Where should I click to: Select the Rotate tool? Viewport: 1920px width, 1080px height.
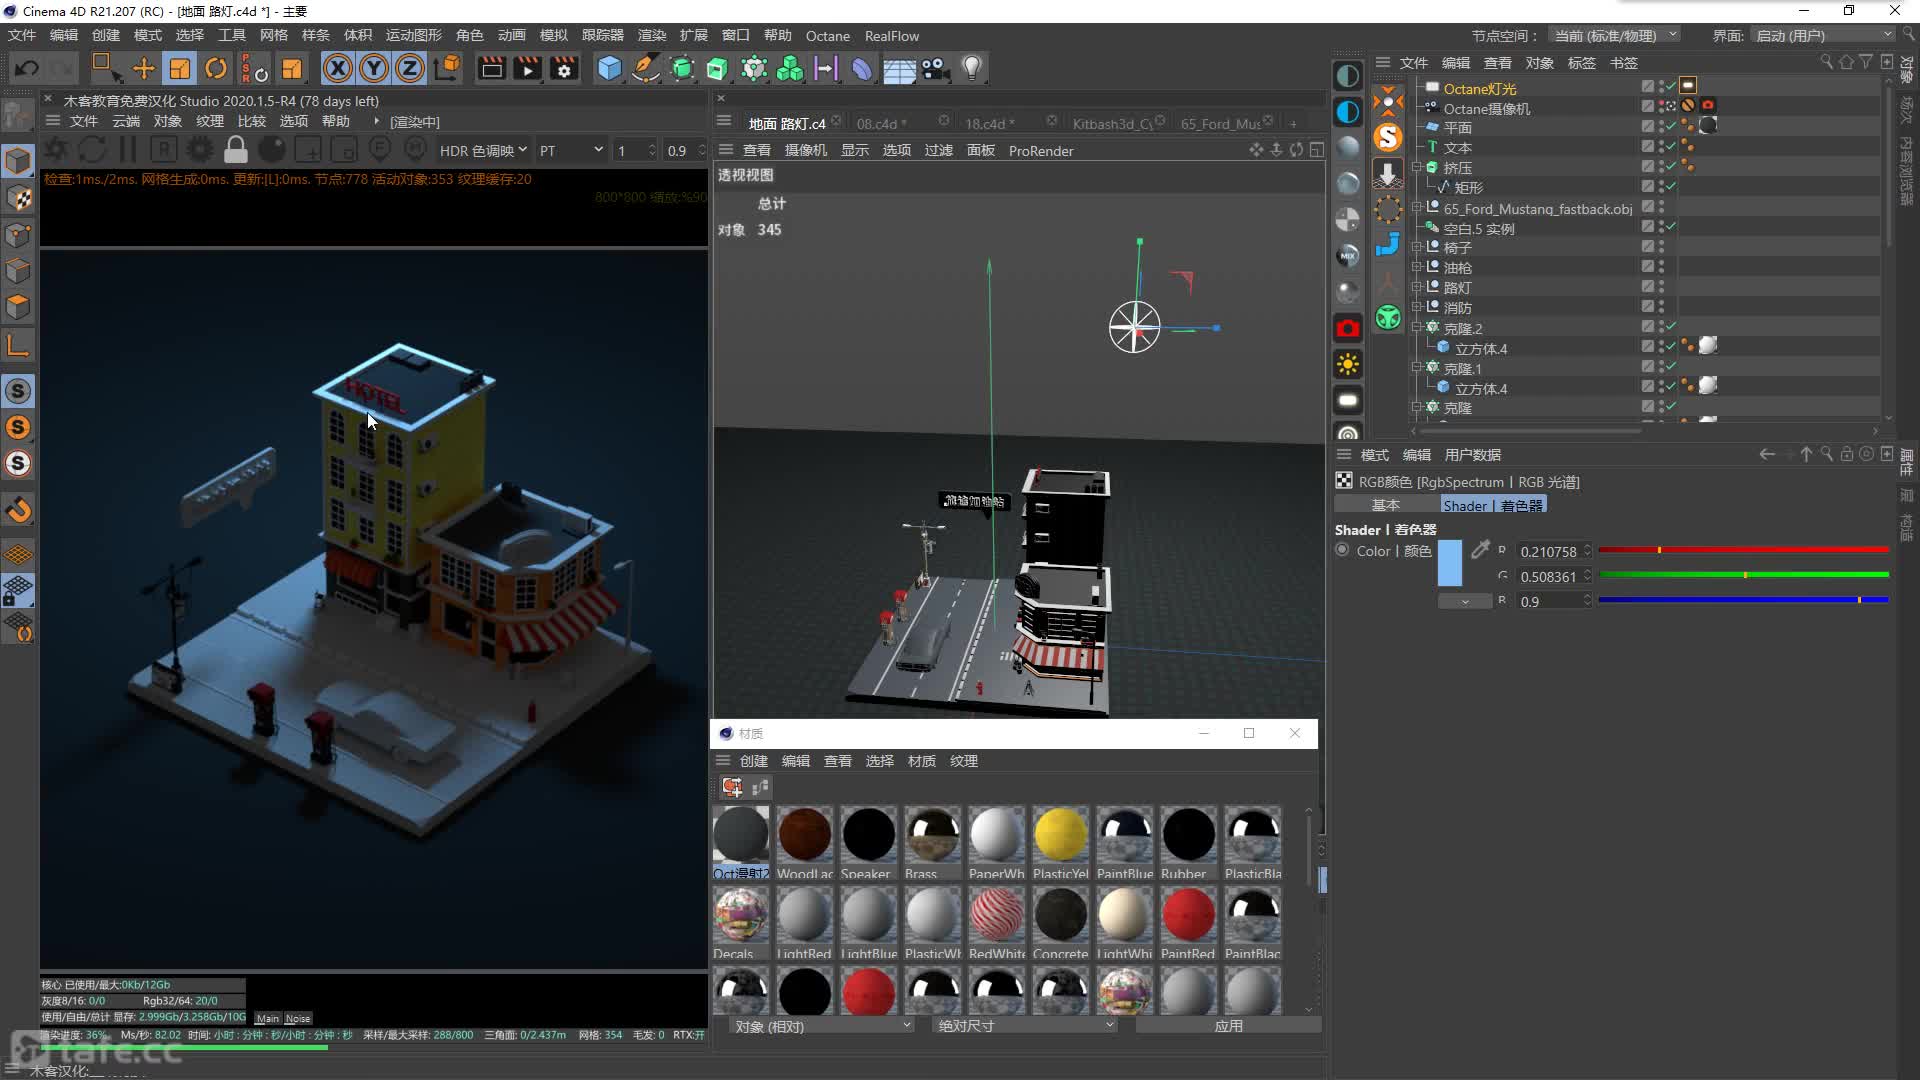click(x=216, y=68)
